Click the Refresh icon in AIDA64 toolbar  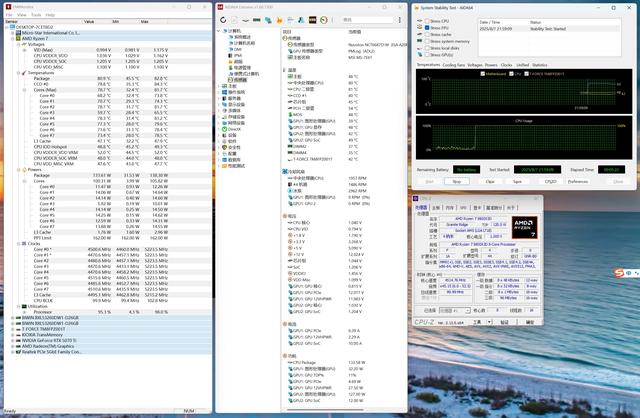[223, 20]
